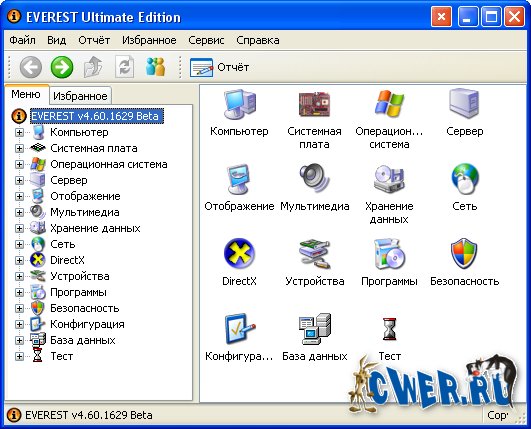Click the Тест hourglass icon in right pane

tap(389, 328)
